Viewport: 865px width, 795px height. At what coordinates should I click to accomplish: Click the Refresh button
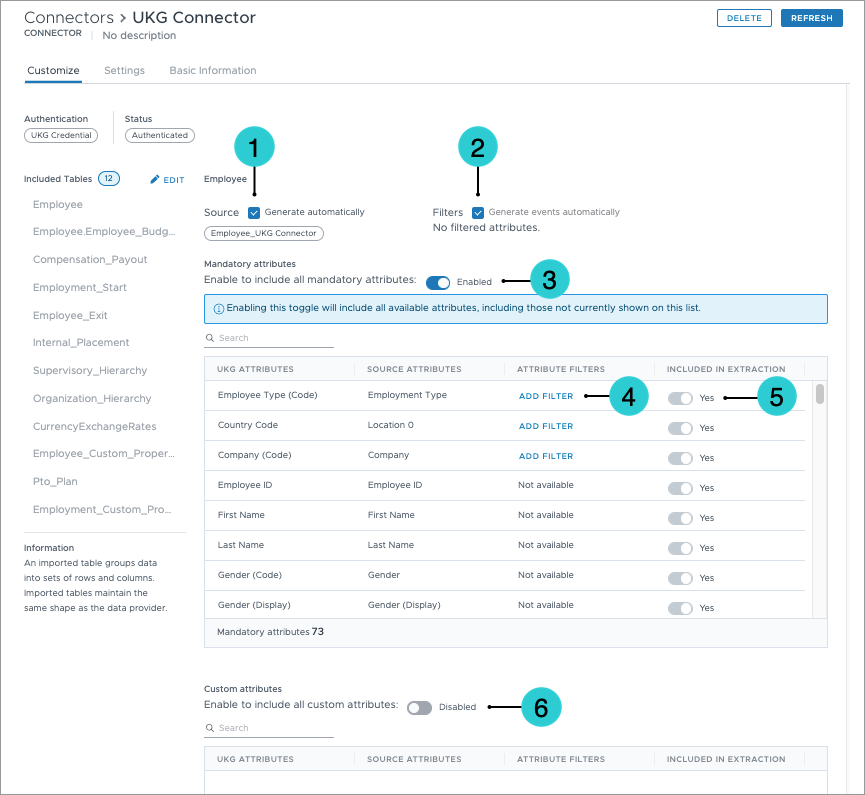pyautogui.click(x=811, y=18)
